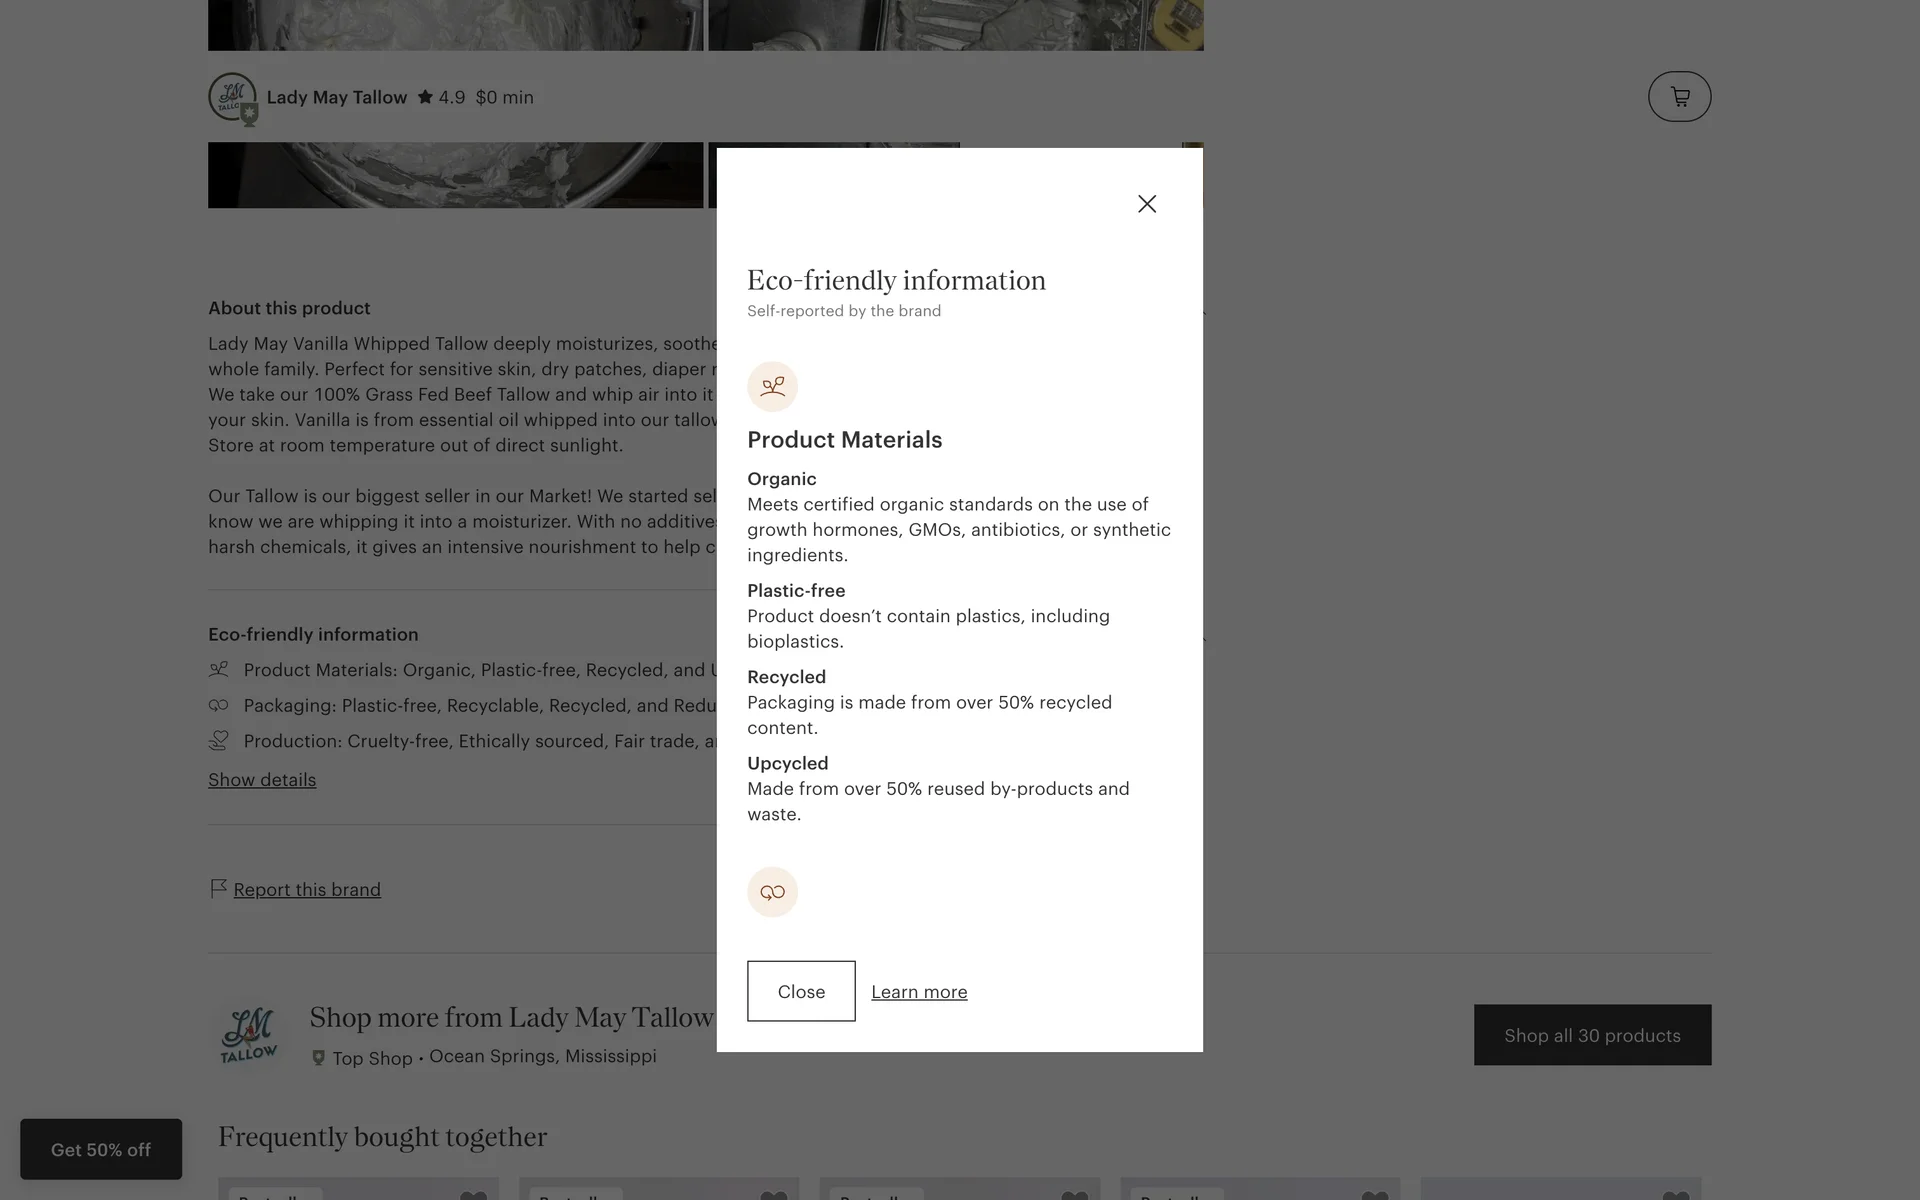Open the Learn more link
Viewport: 1920px width, 1200px height.
pyautogui.click(x=919, y=992)
